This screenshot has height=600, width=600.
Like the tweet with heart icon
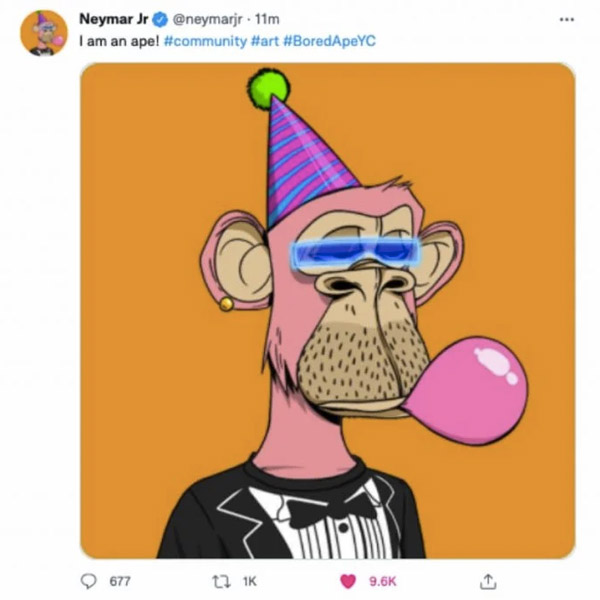[x=348, y=582]
